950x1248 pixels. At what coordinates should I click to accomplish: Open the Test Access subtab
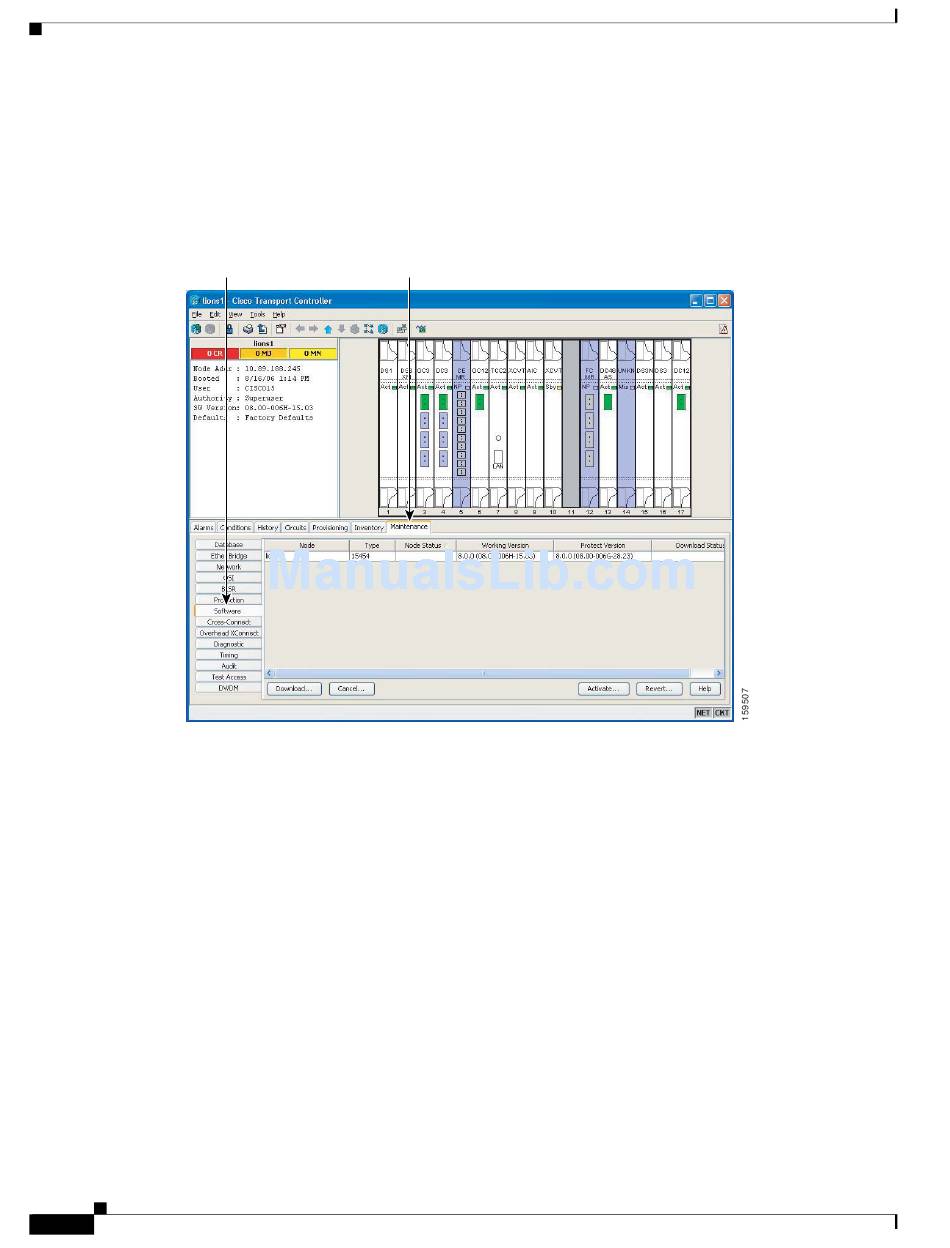click(x=228, y=677)
